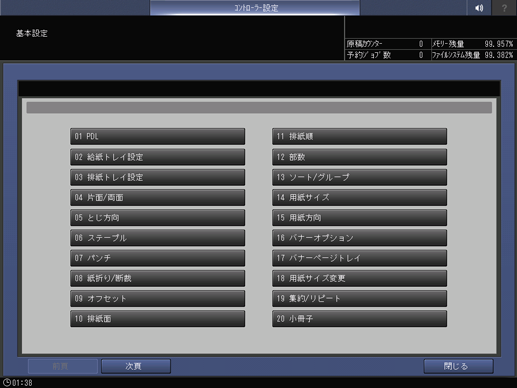Open 15 用紙方向 setting
This screenshot has width=517, height=388.
[x=360, y=218]
